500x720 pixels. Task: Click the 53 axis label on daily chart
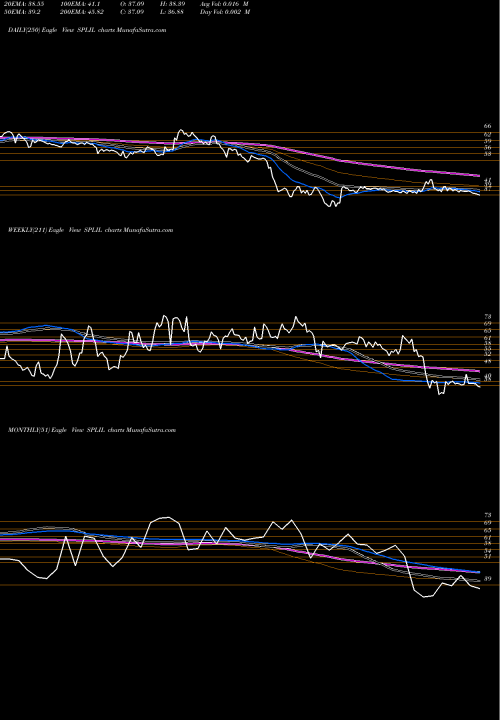pyautogui.click(x=488, y=154)
